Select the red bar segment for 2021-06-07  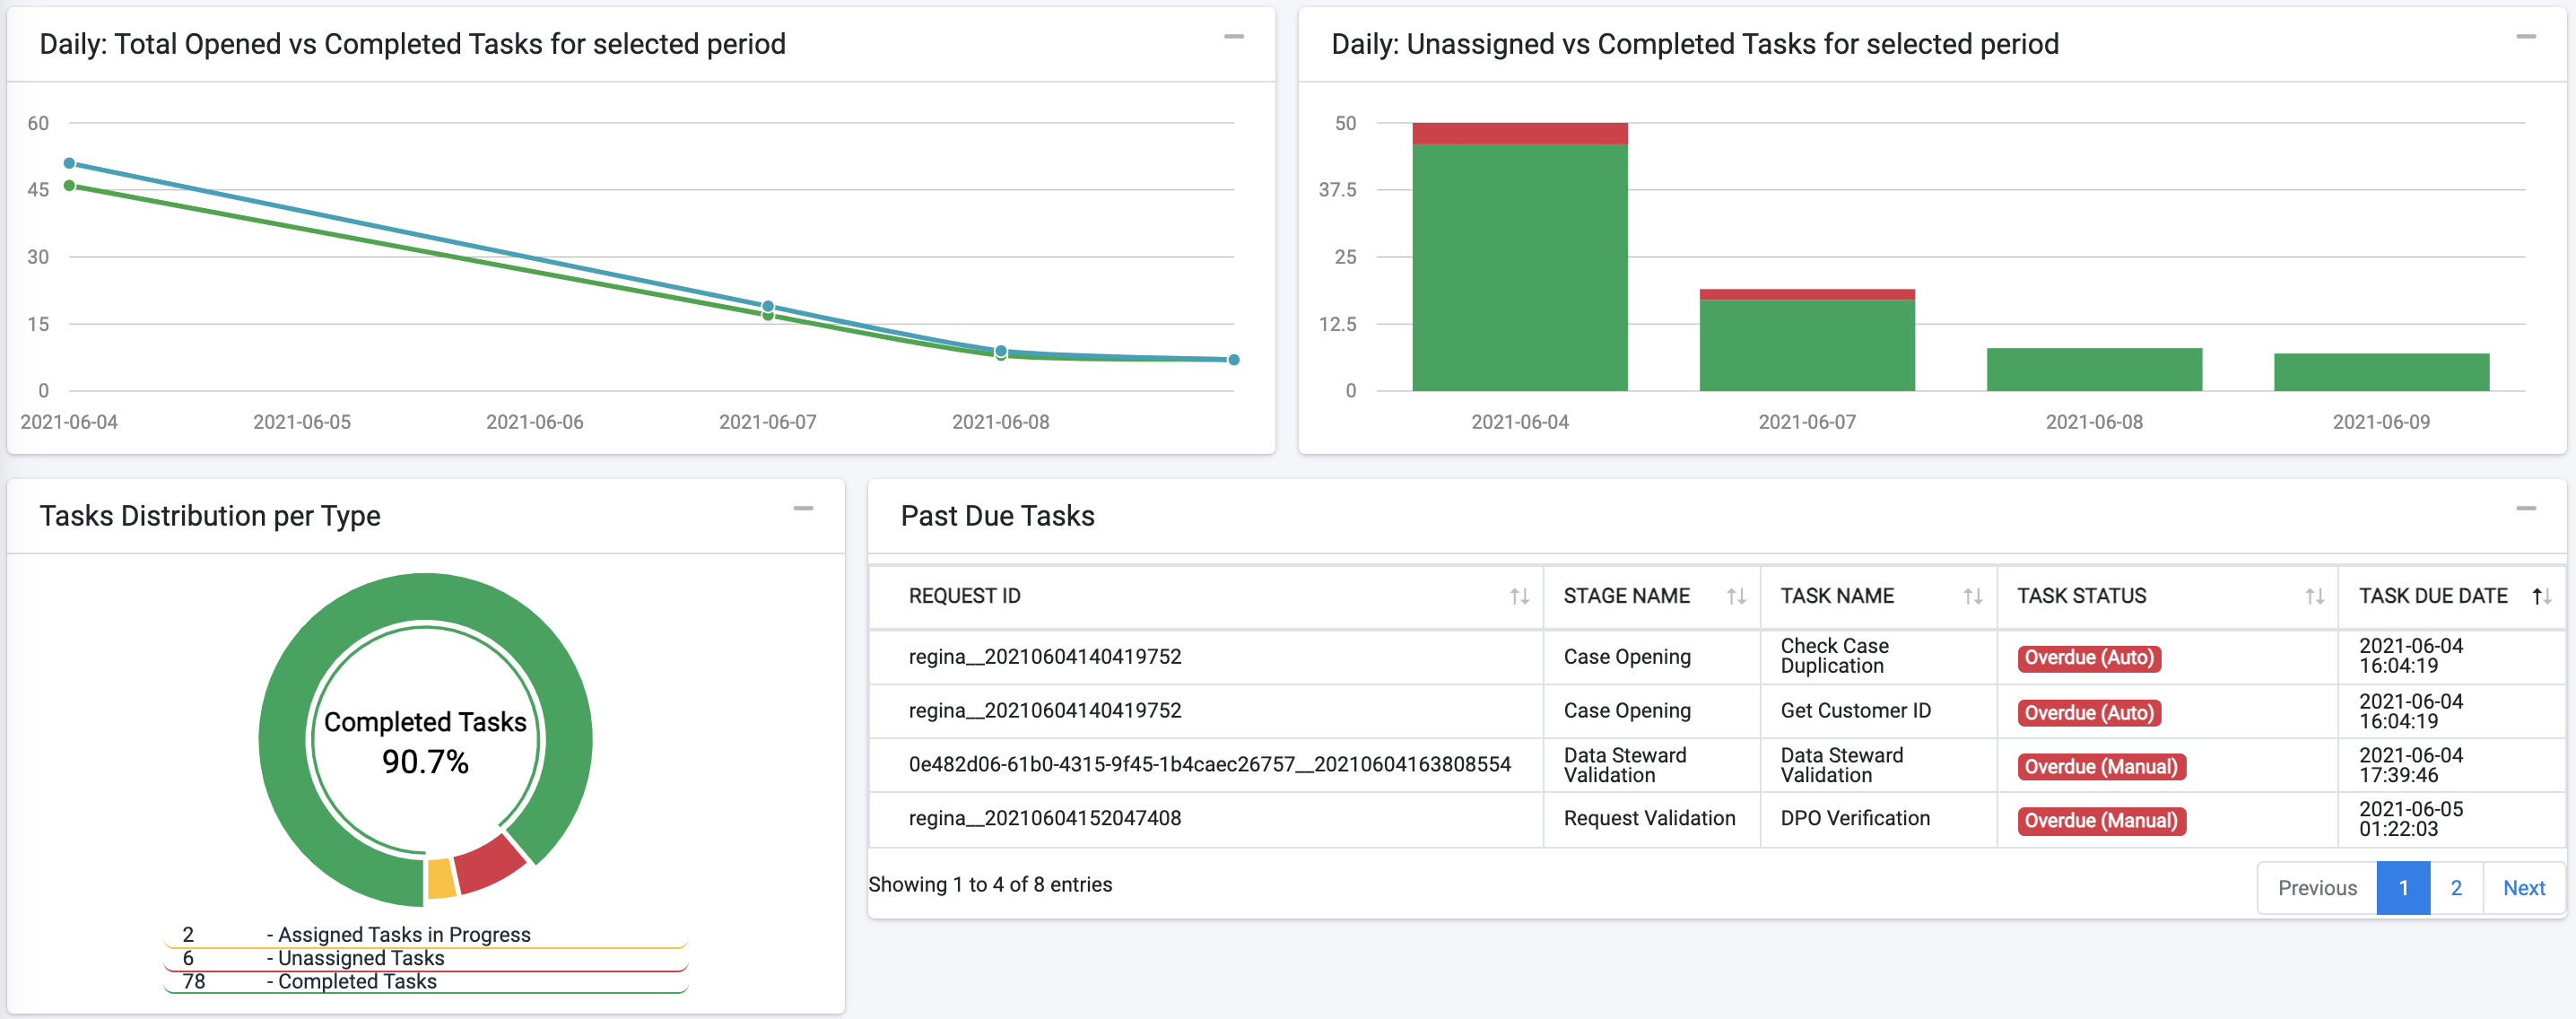(1807, 294)
